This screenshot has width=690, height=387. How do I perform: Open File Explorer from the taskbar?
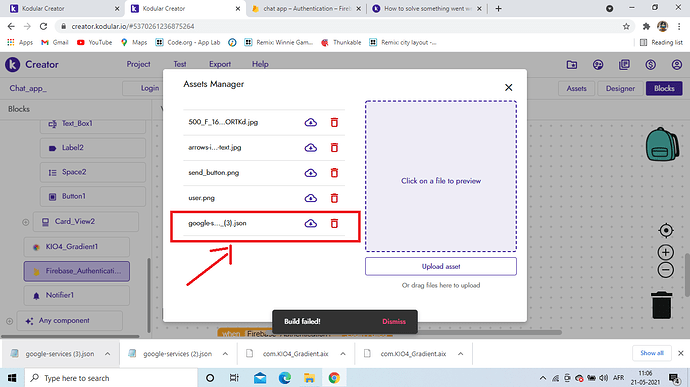tap(309, 378)
